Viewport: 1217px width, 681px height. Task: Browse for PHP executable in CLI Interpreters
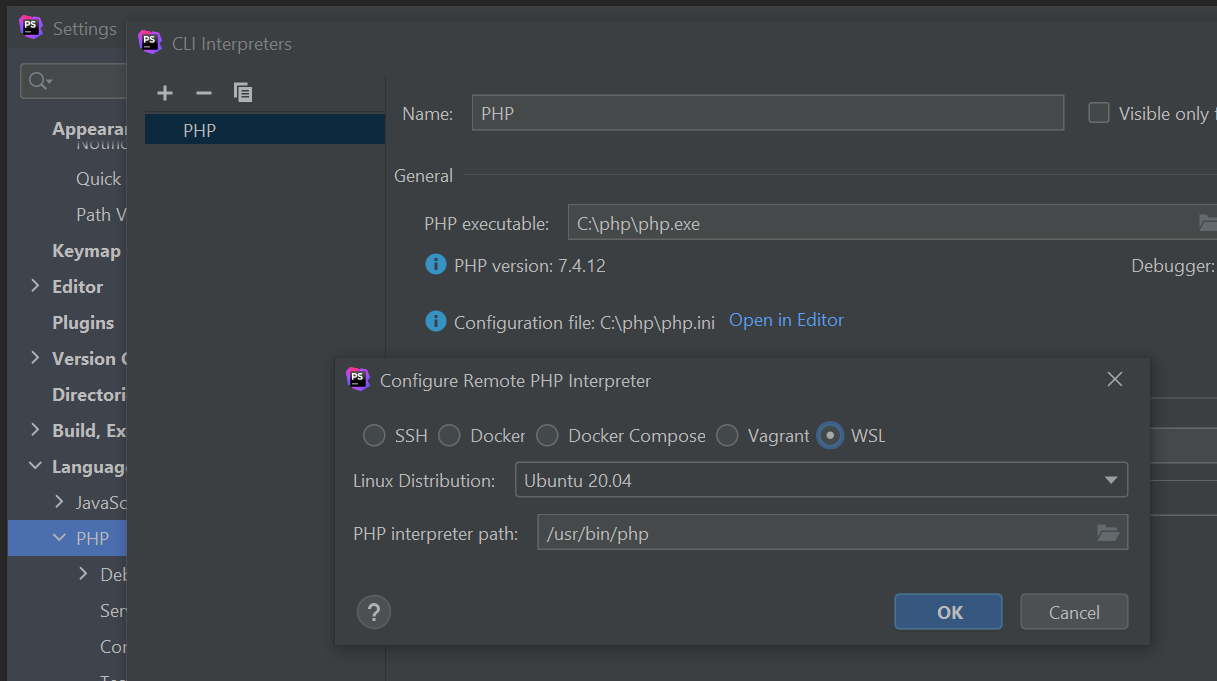1208,223
